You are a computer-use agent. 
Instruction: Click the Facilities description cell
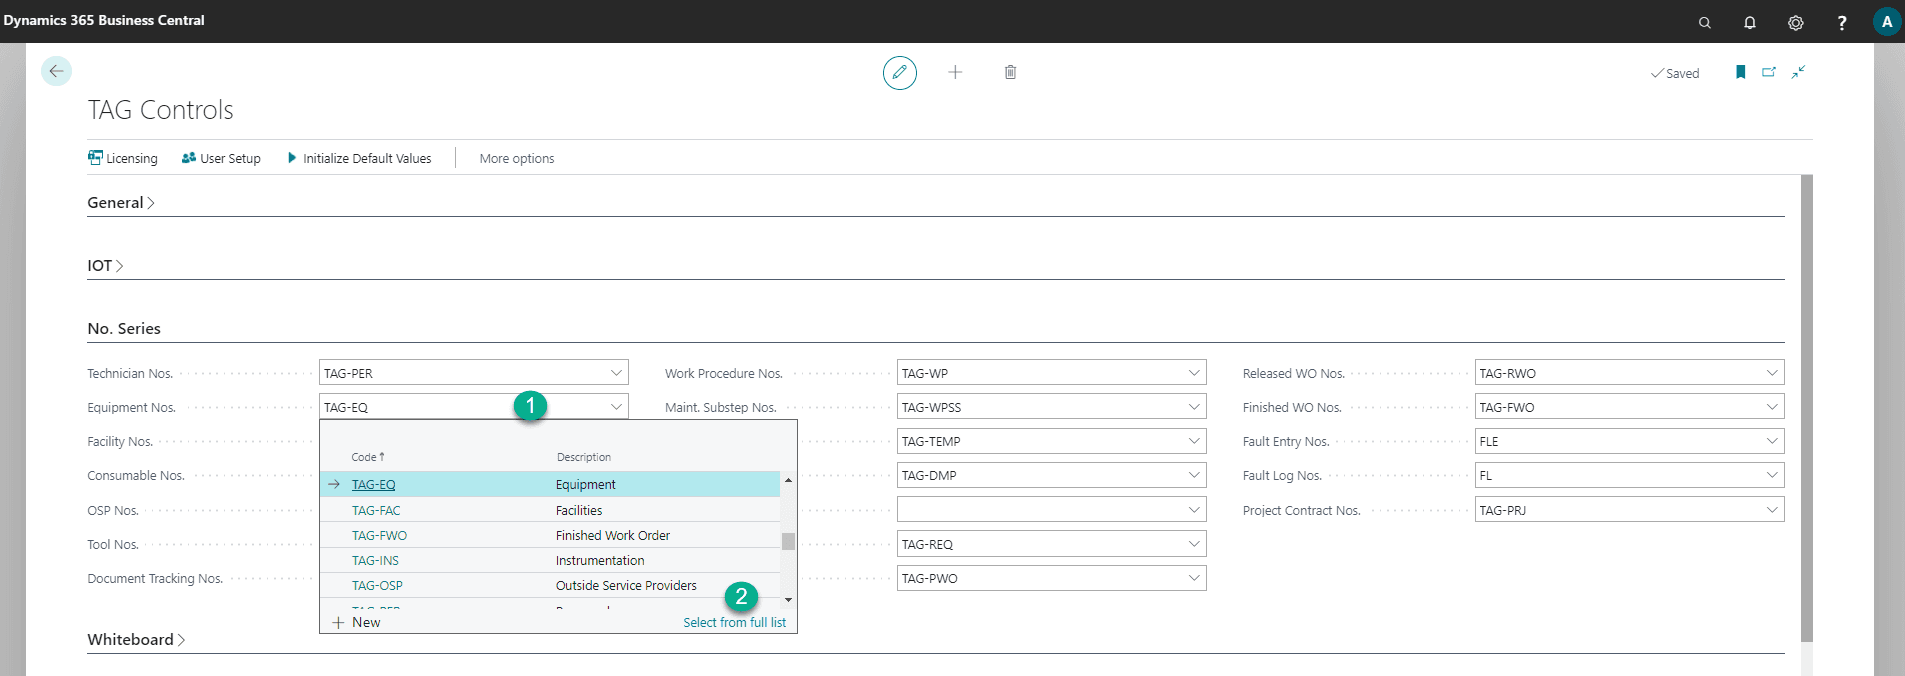(x=579, y=510)
